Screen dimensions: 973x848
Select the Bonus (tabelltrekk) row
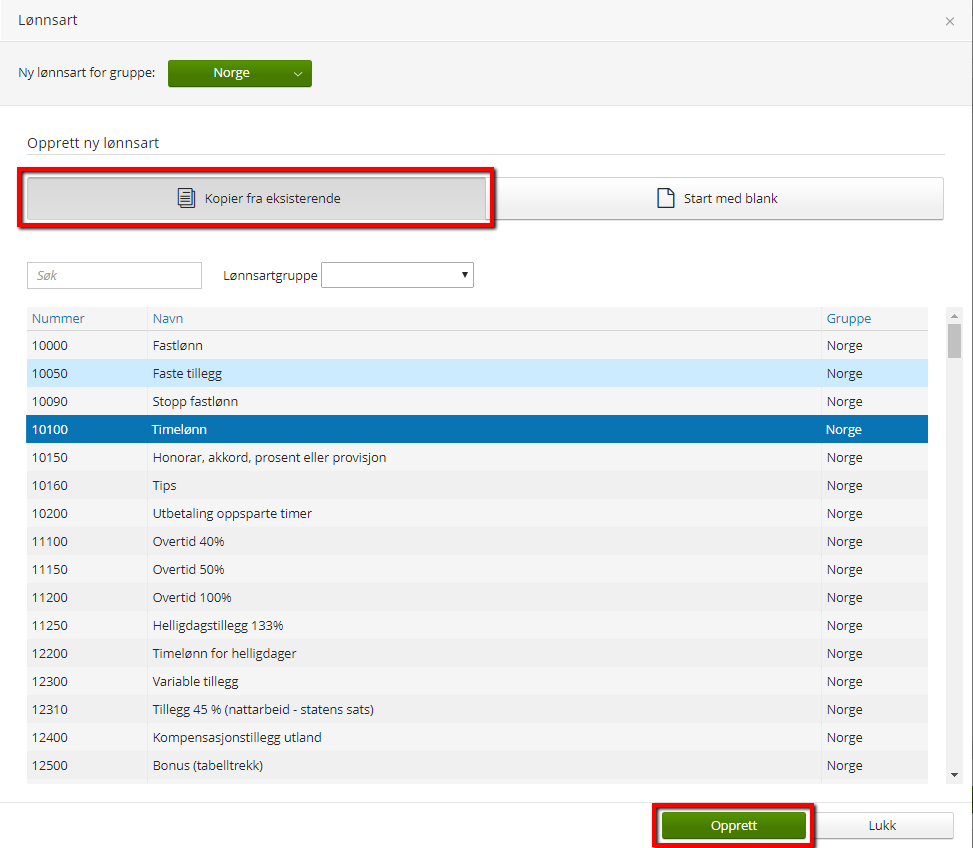477,765
